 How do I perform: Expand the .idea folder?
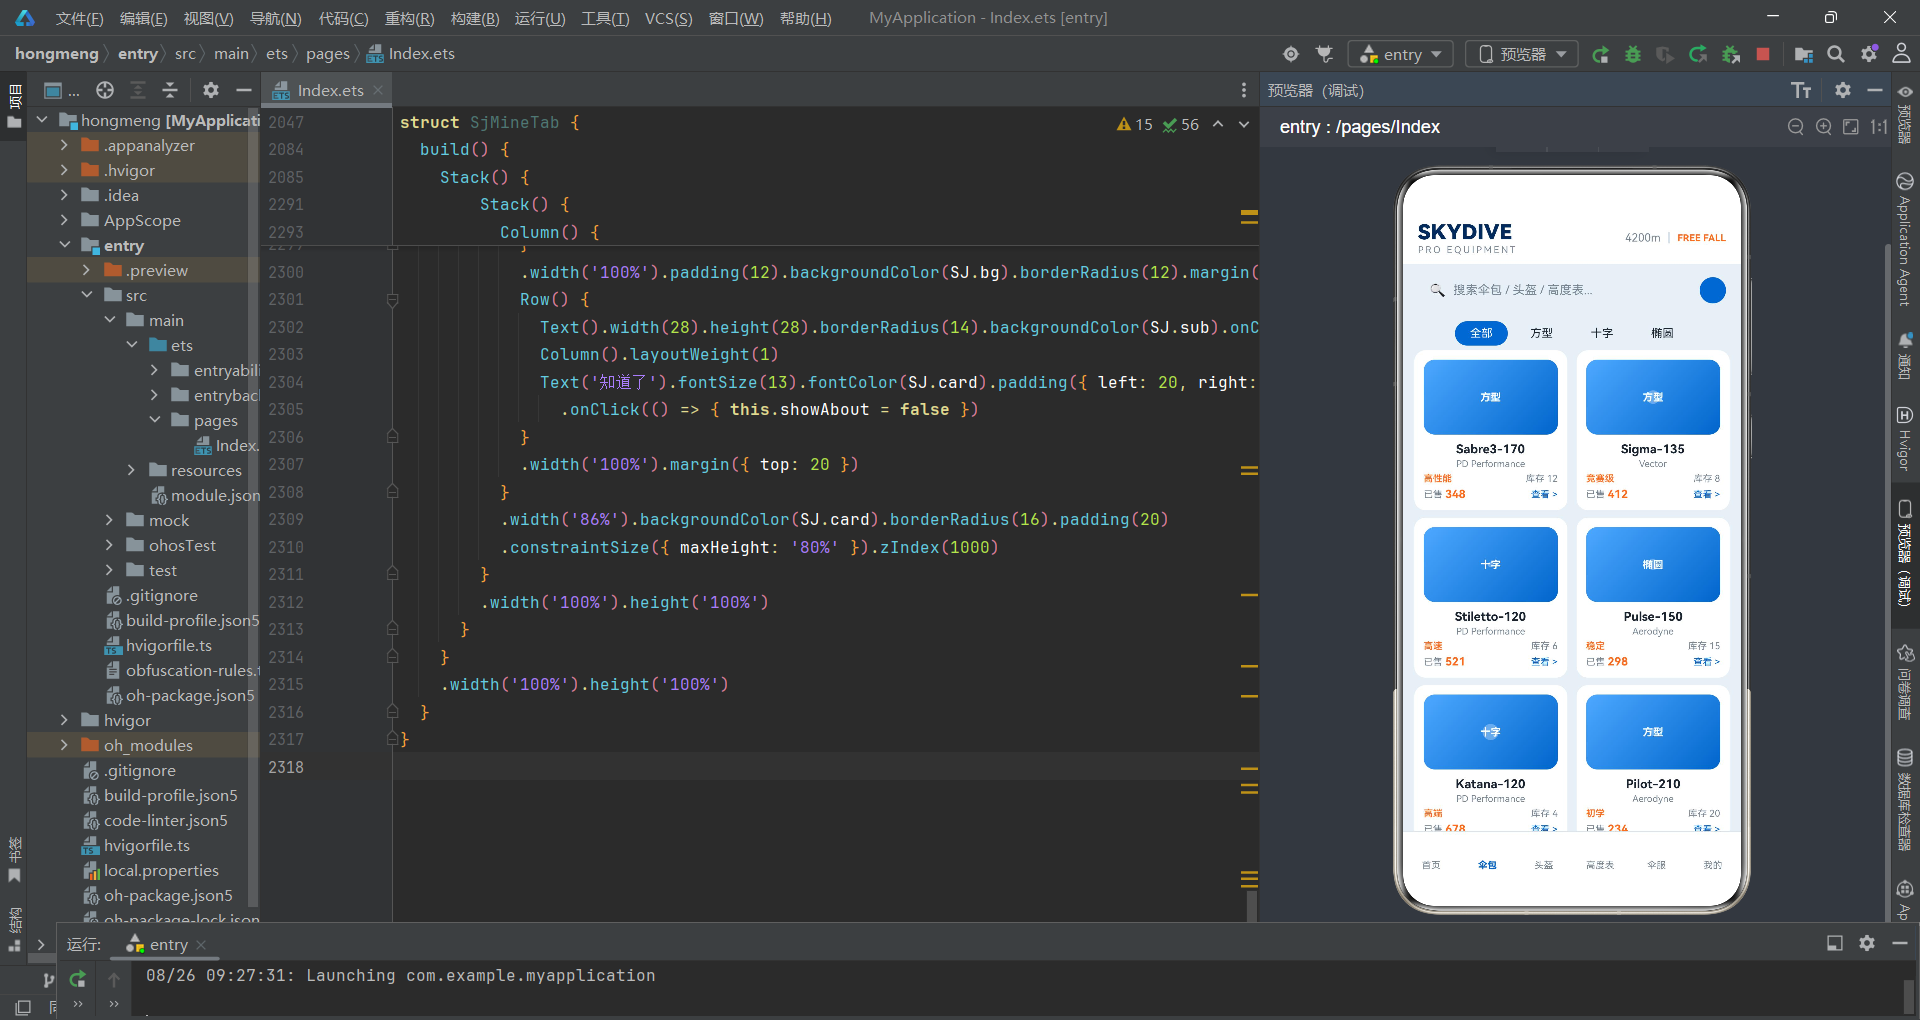coord(64,195)
